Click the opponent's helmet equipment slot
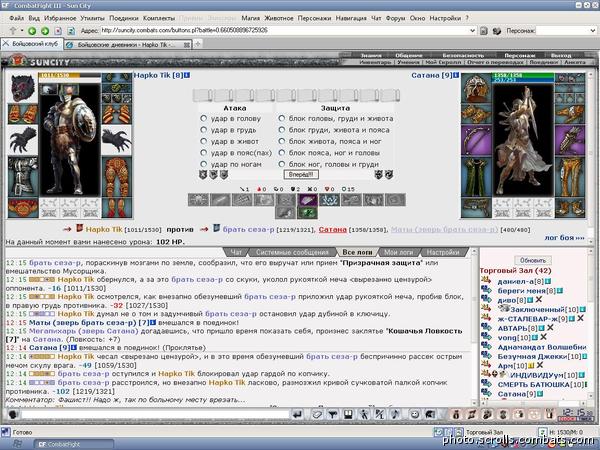Viewport: 600px width, 450px height. tap(476, 88)
